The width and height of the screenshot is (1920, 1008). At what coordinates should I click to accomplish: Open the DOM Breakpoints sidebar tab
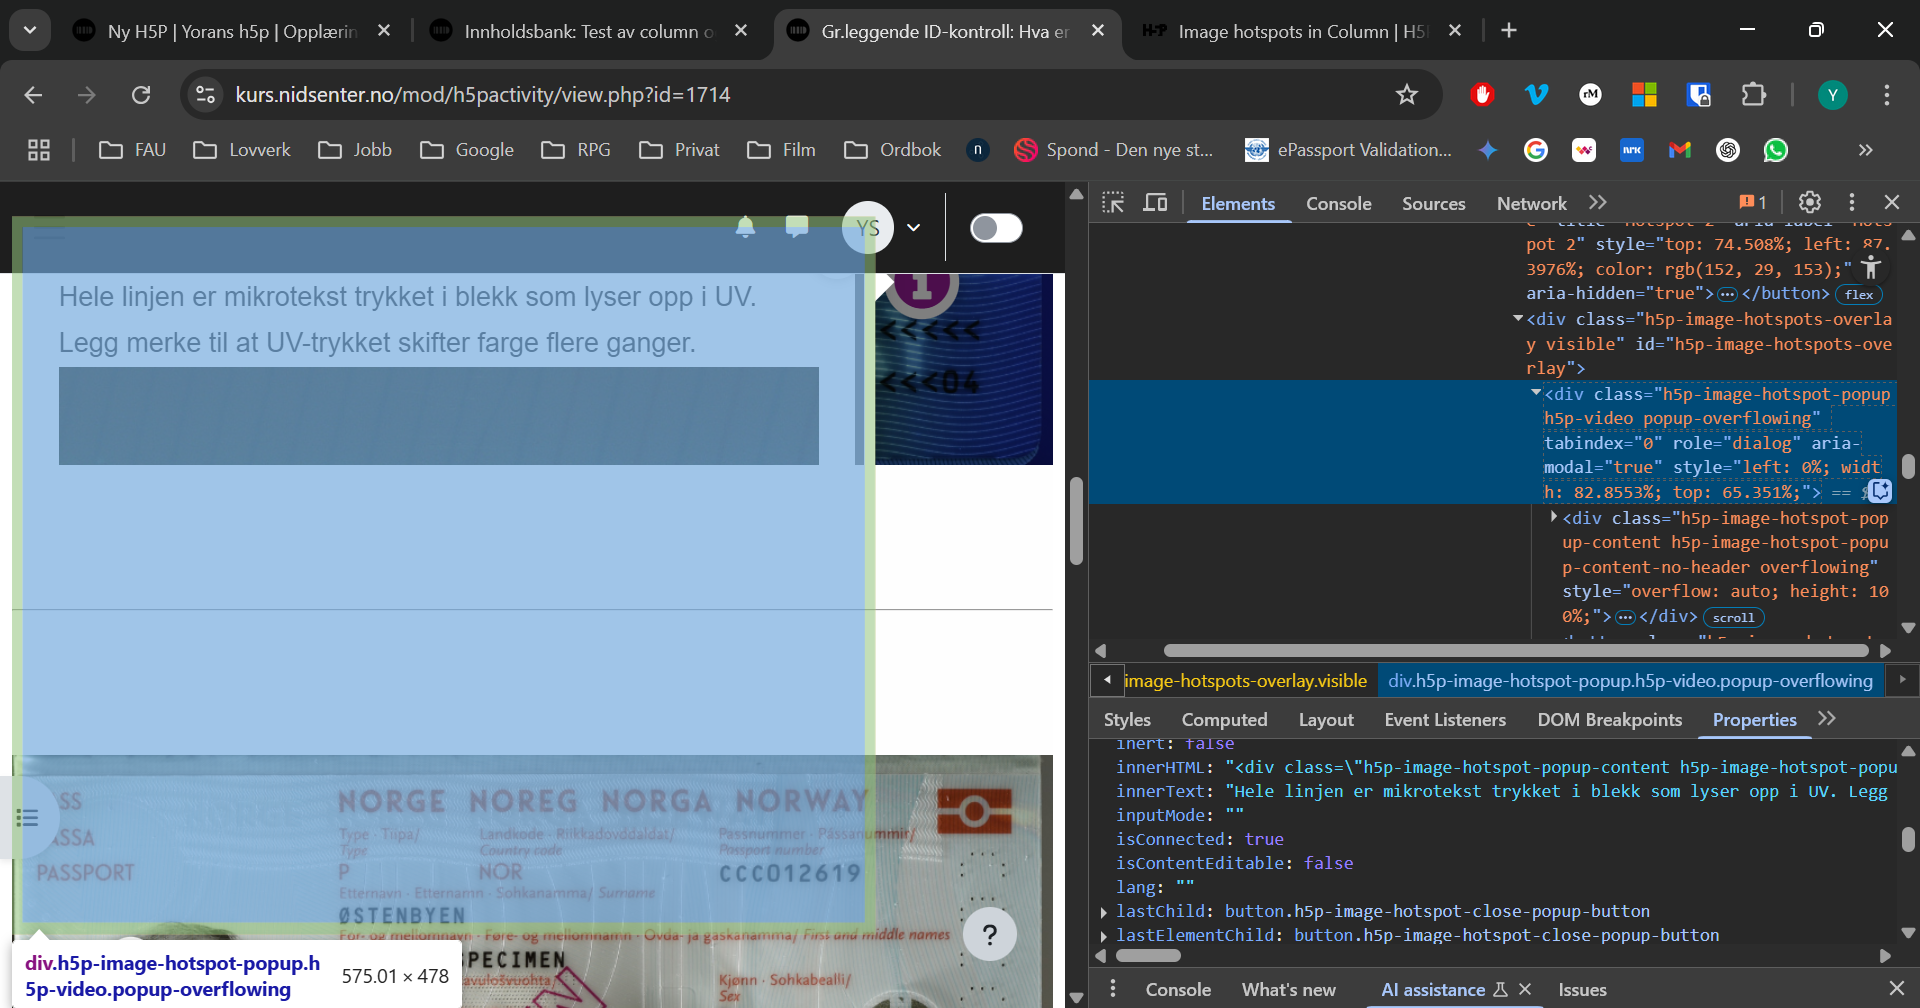[x=1610, y=720]
